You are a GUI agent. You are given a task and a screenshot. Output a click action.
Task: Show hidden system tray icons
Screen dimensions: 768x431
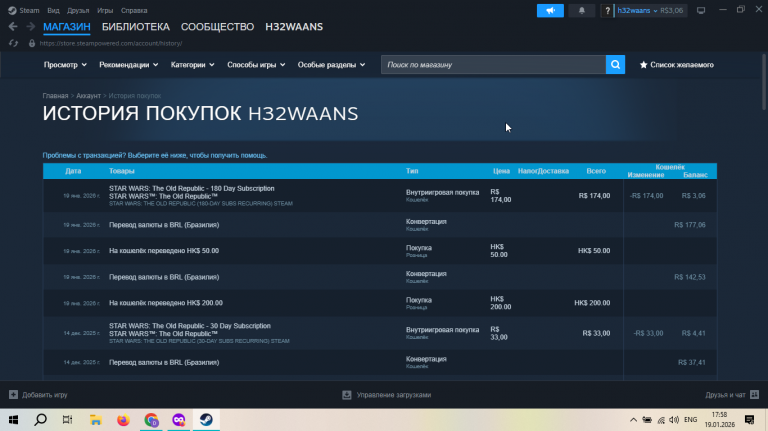(x=633, y=420)
